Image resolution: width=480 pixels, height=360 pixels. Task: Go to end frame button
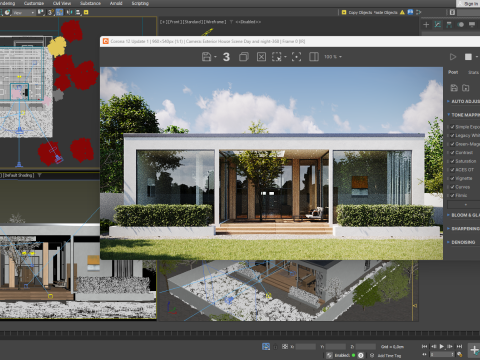coord(459,347)
